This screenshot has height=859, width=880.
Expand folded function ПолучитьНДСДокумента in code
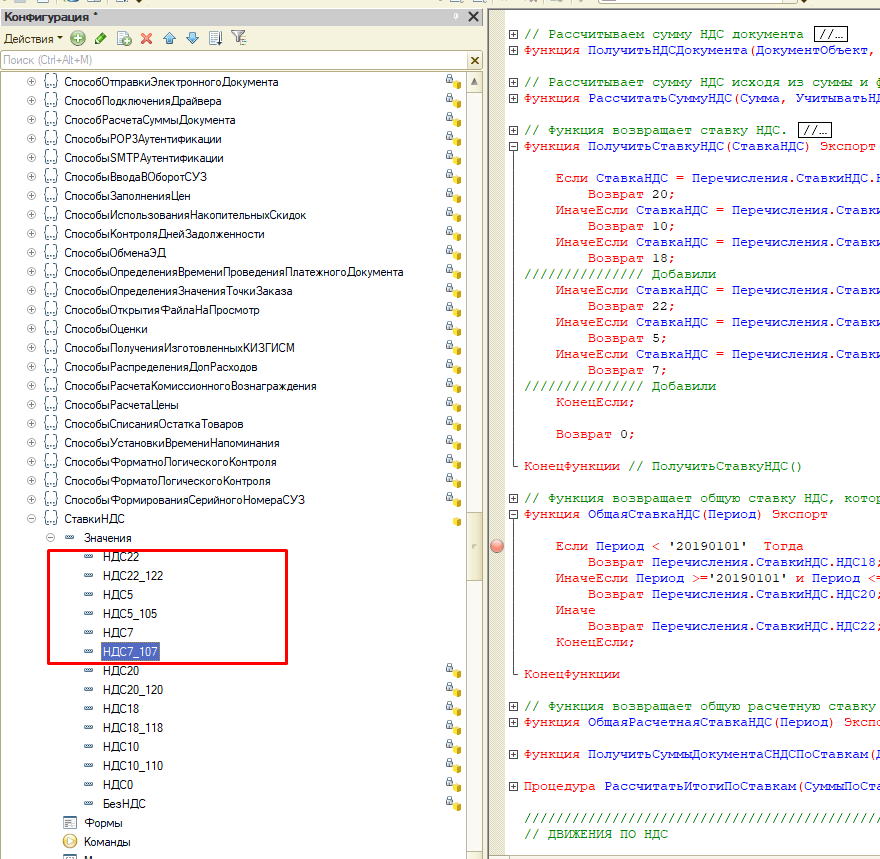513,50
